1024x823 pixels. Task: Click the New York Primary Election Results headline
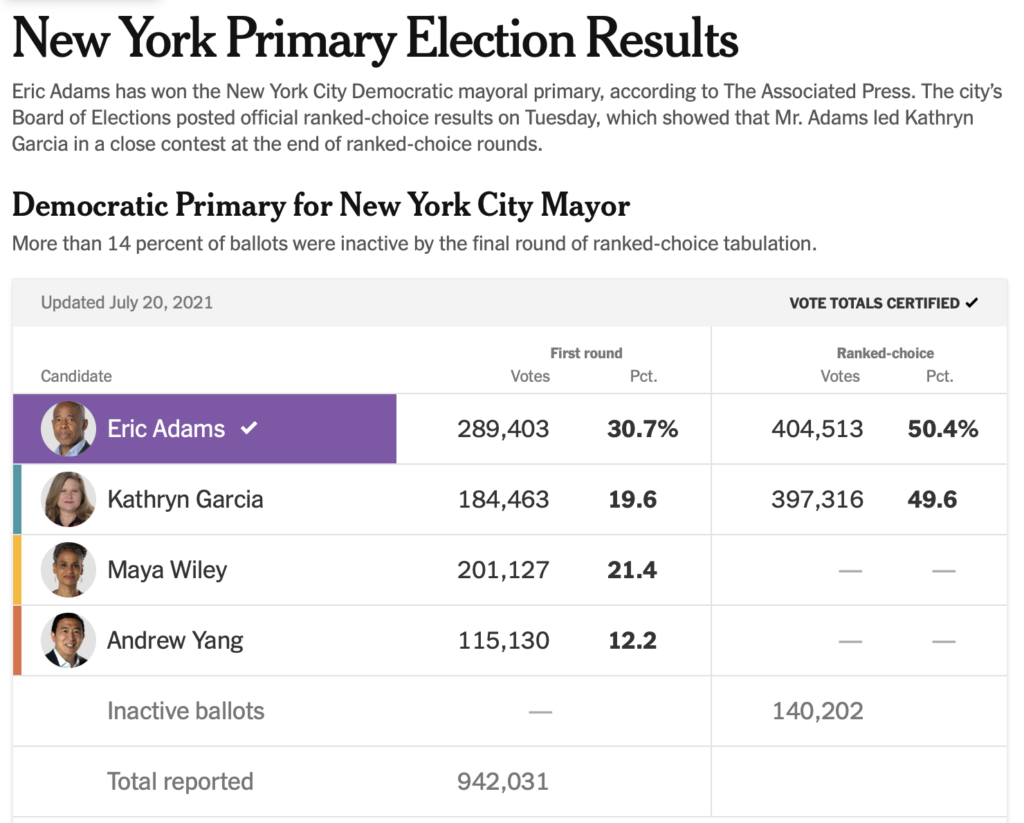click(x=375, y=39)
